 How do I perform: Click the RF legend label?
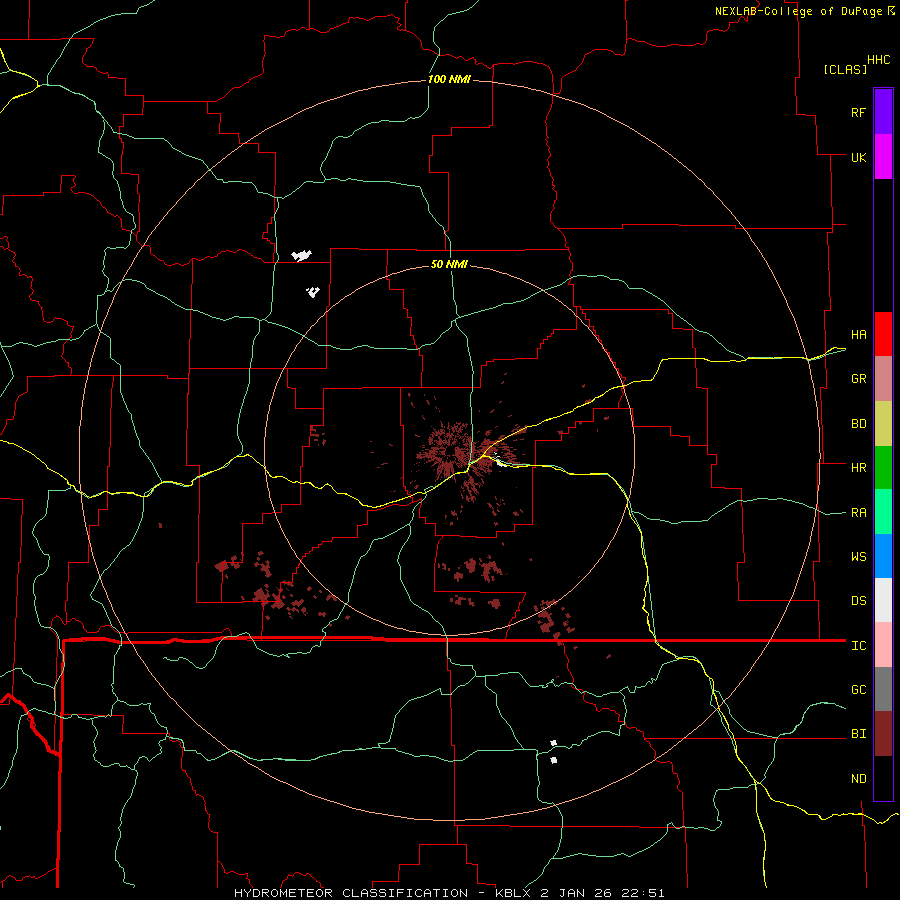[x=858, y=112]
